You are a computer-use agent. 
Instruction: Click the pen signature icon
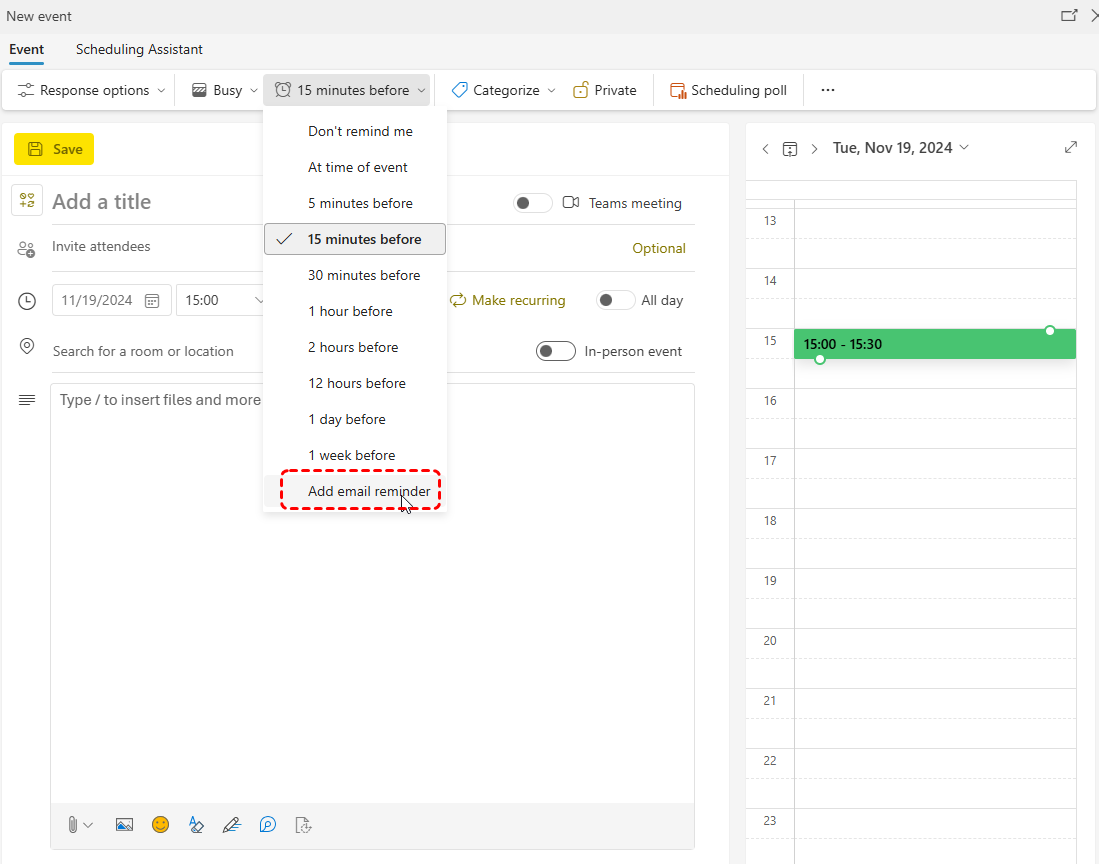(231, 825)
